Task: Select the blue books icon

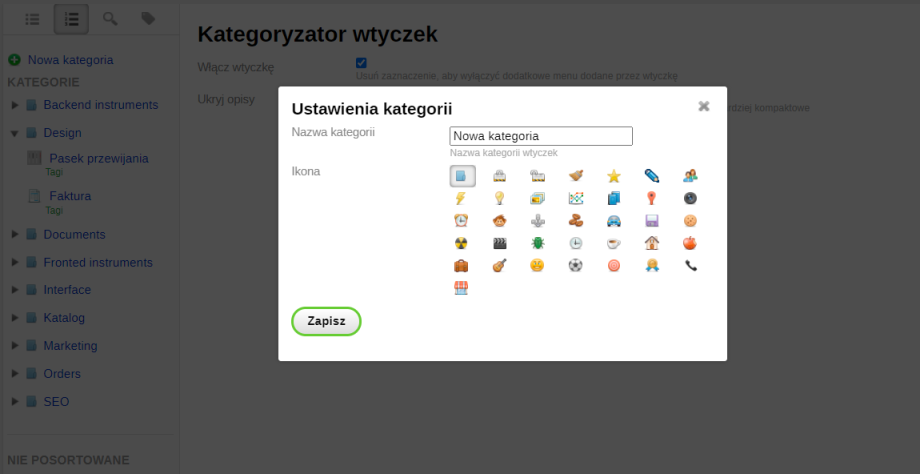Action: pos(614,199)
